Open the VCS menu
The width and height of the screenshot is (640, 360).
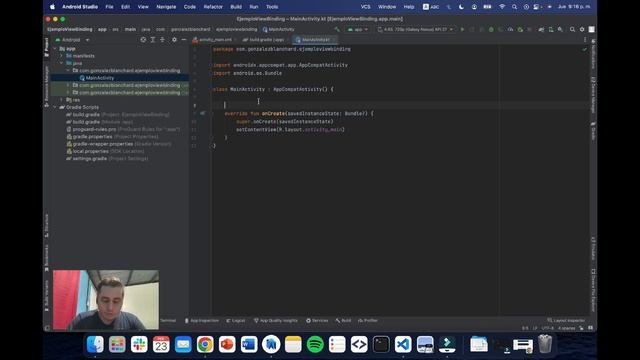pos(365,7)
